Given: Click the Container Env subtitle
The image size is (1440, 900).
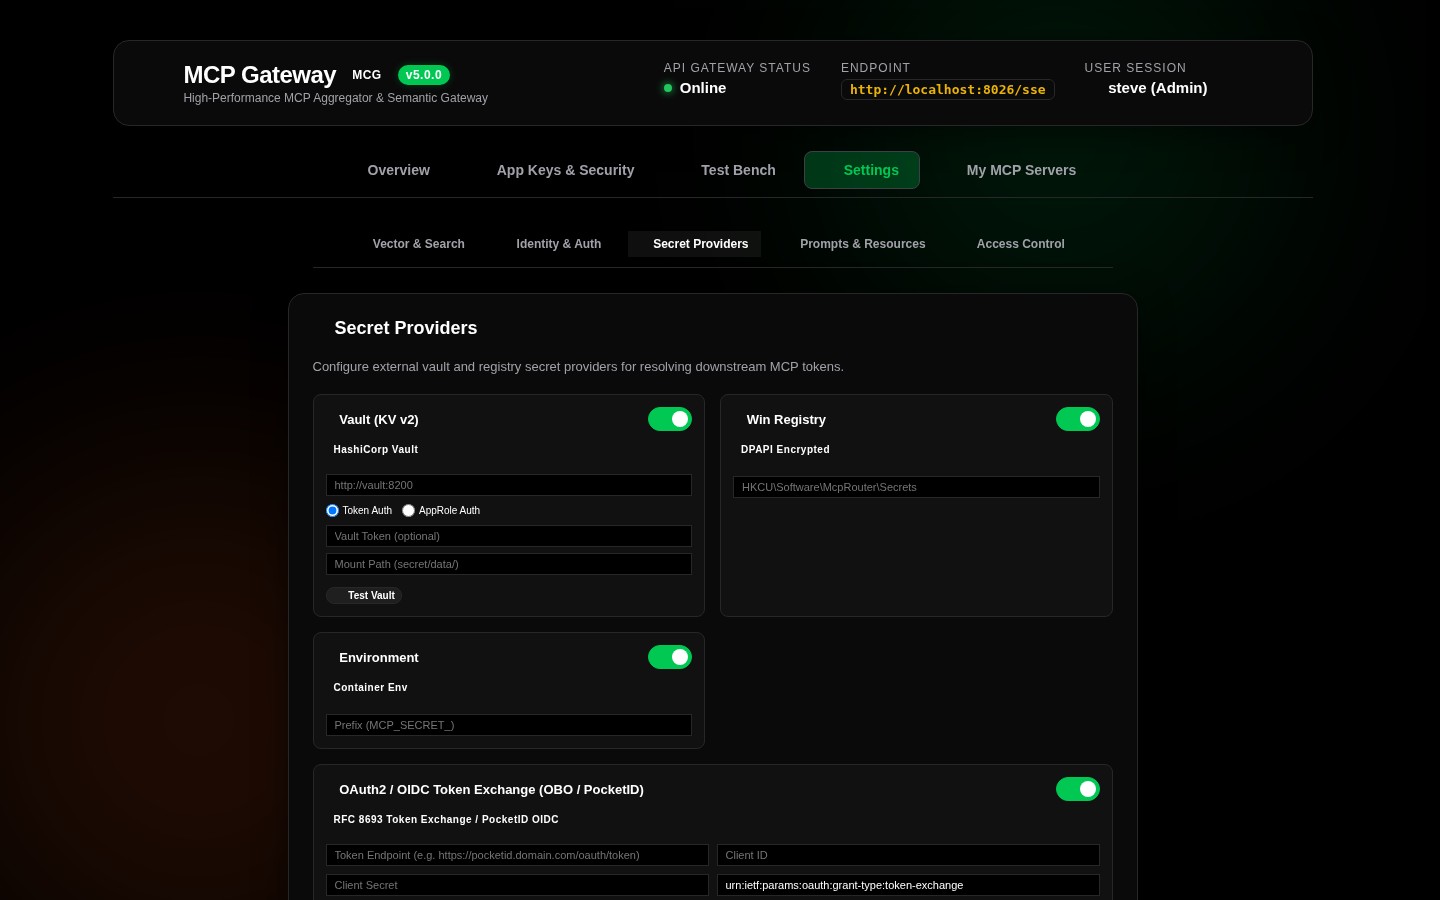Looking at the screenshot, I should pos(370,688).
